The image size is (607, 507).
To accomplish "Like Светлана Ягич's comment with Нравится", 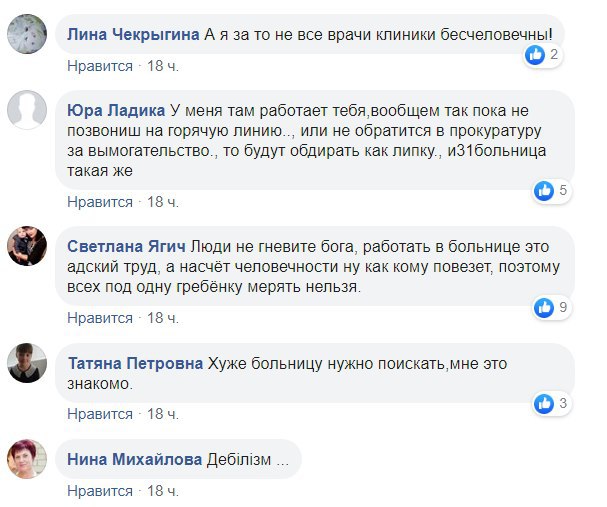I will 100,317.
